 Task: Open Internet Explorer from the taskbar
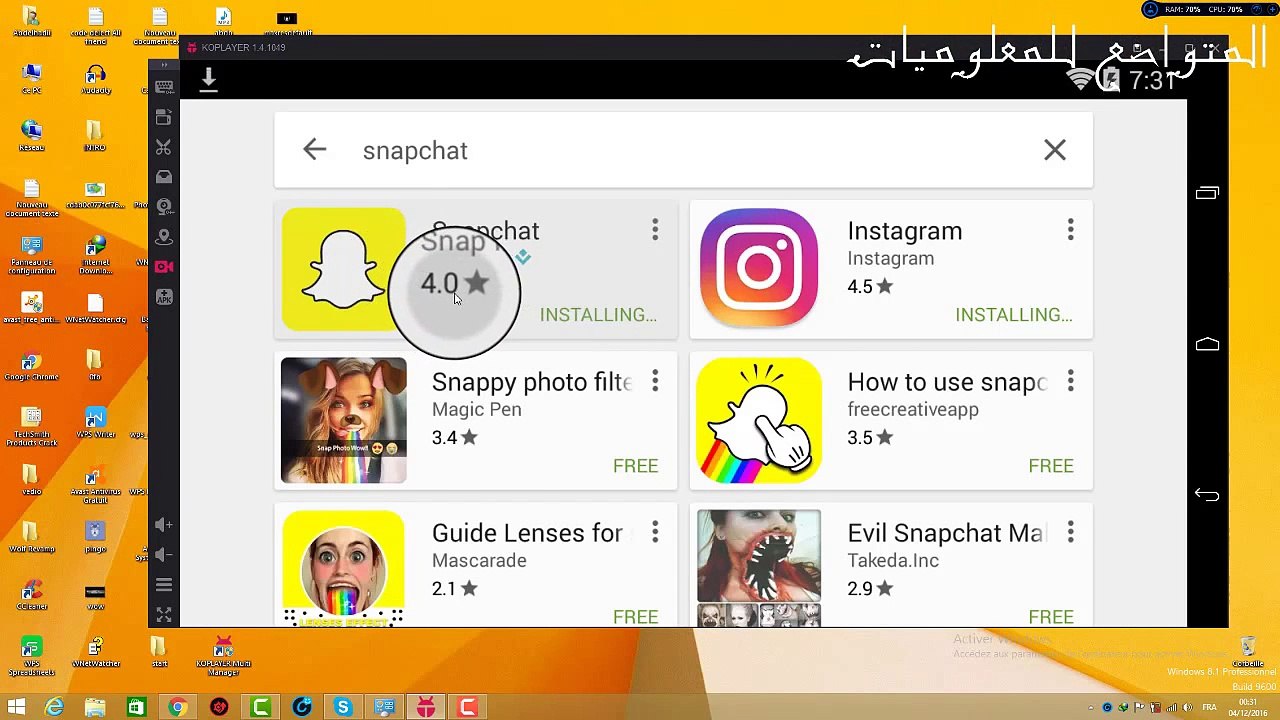(55, 708)
